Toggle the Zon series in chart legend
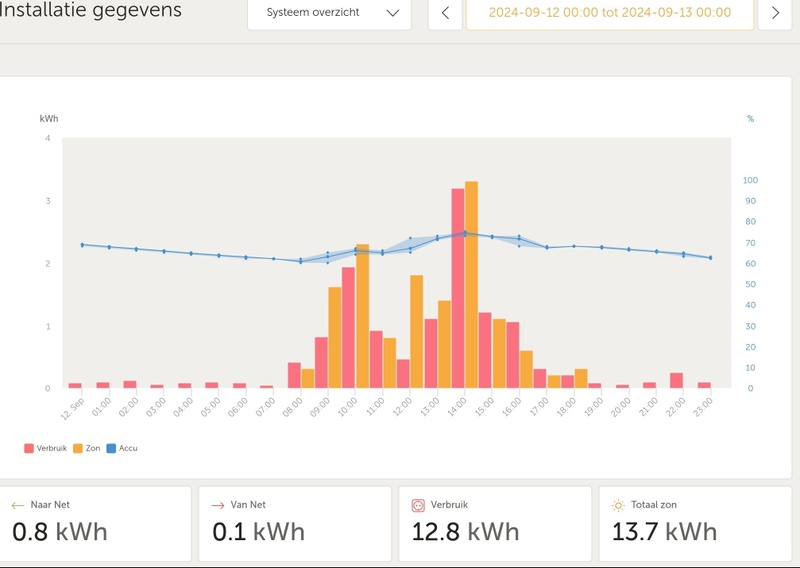 pos(94,448)
